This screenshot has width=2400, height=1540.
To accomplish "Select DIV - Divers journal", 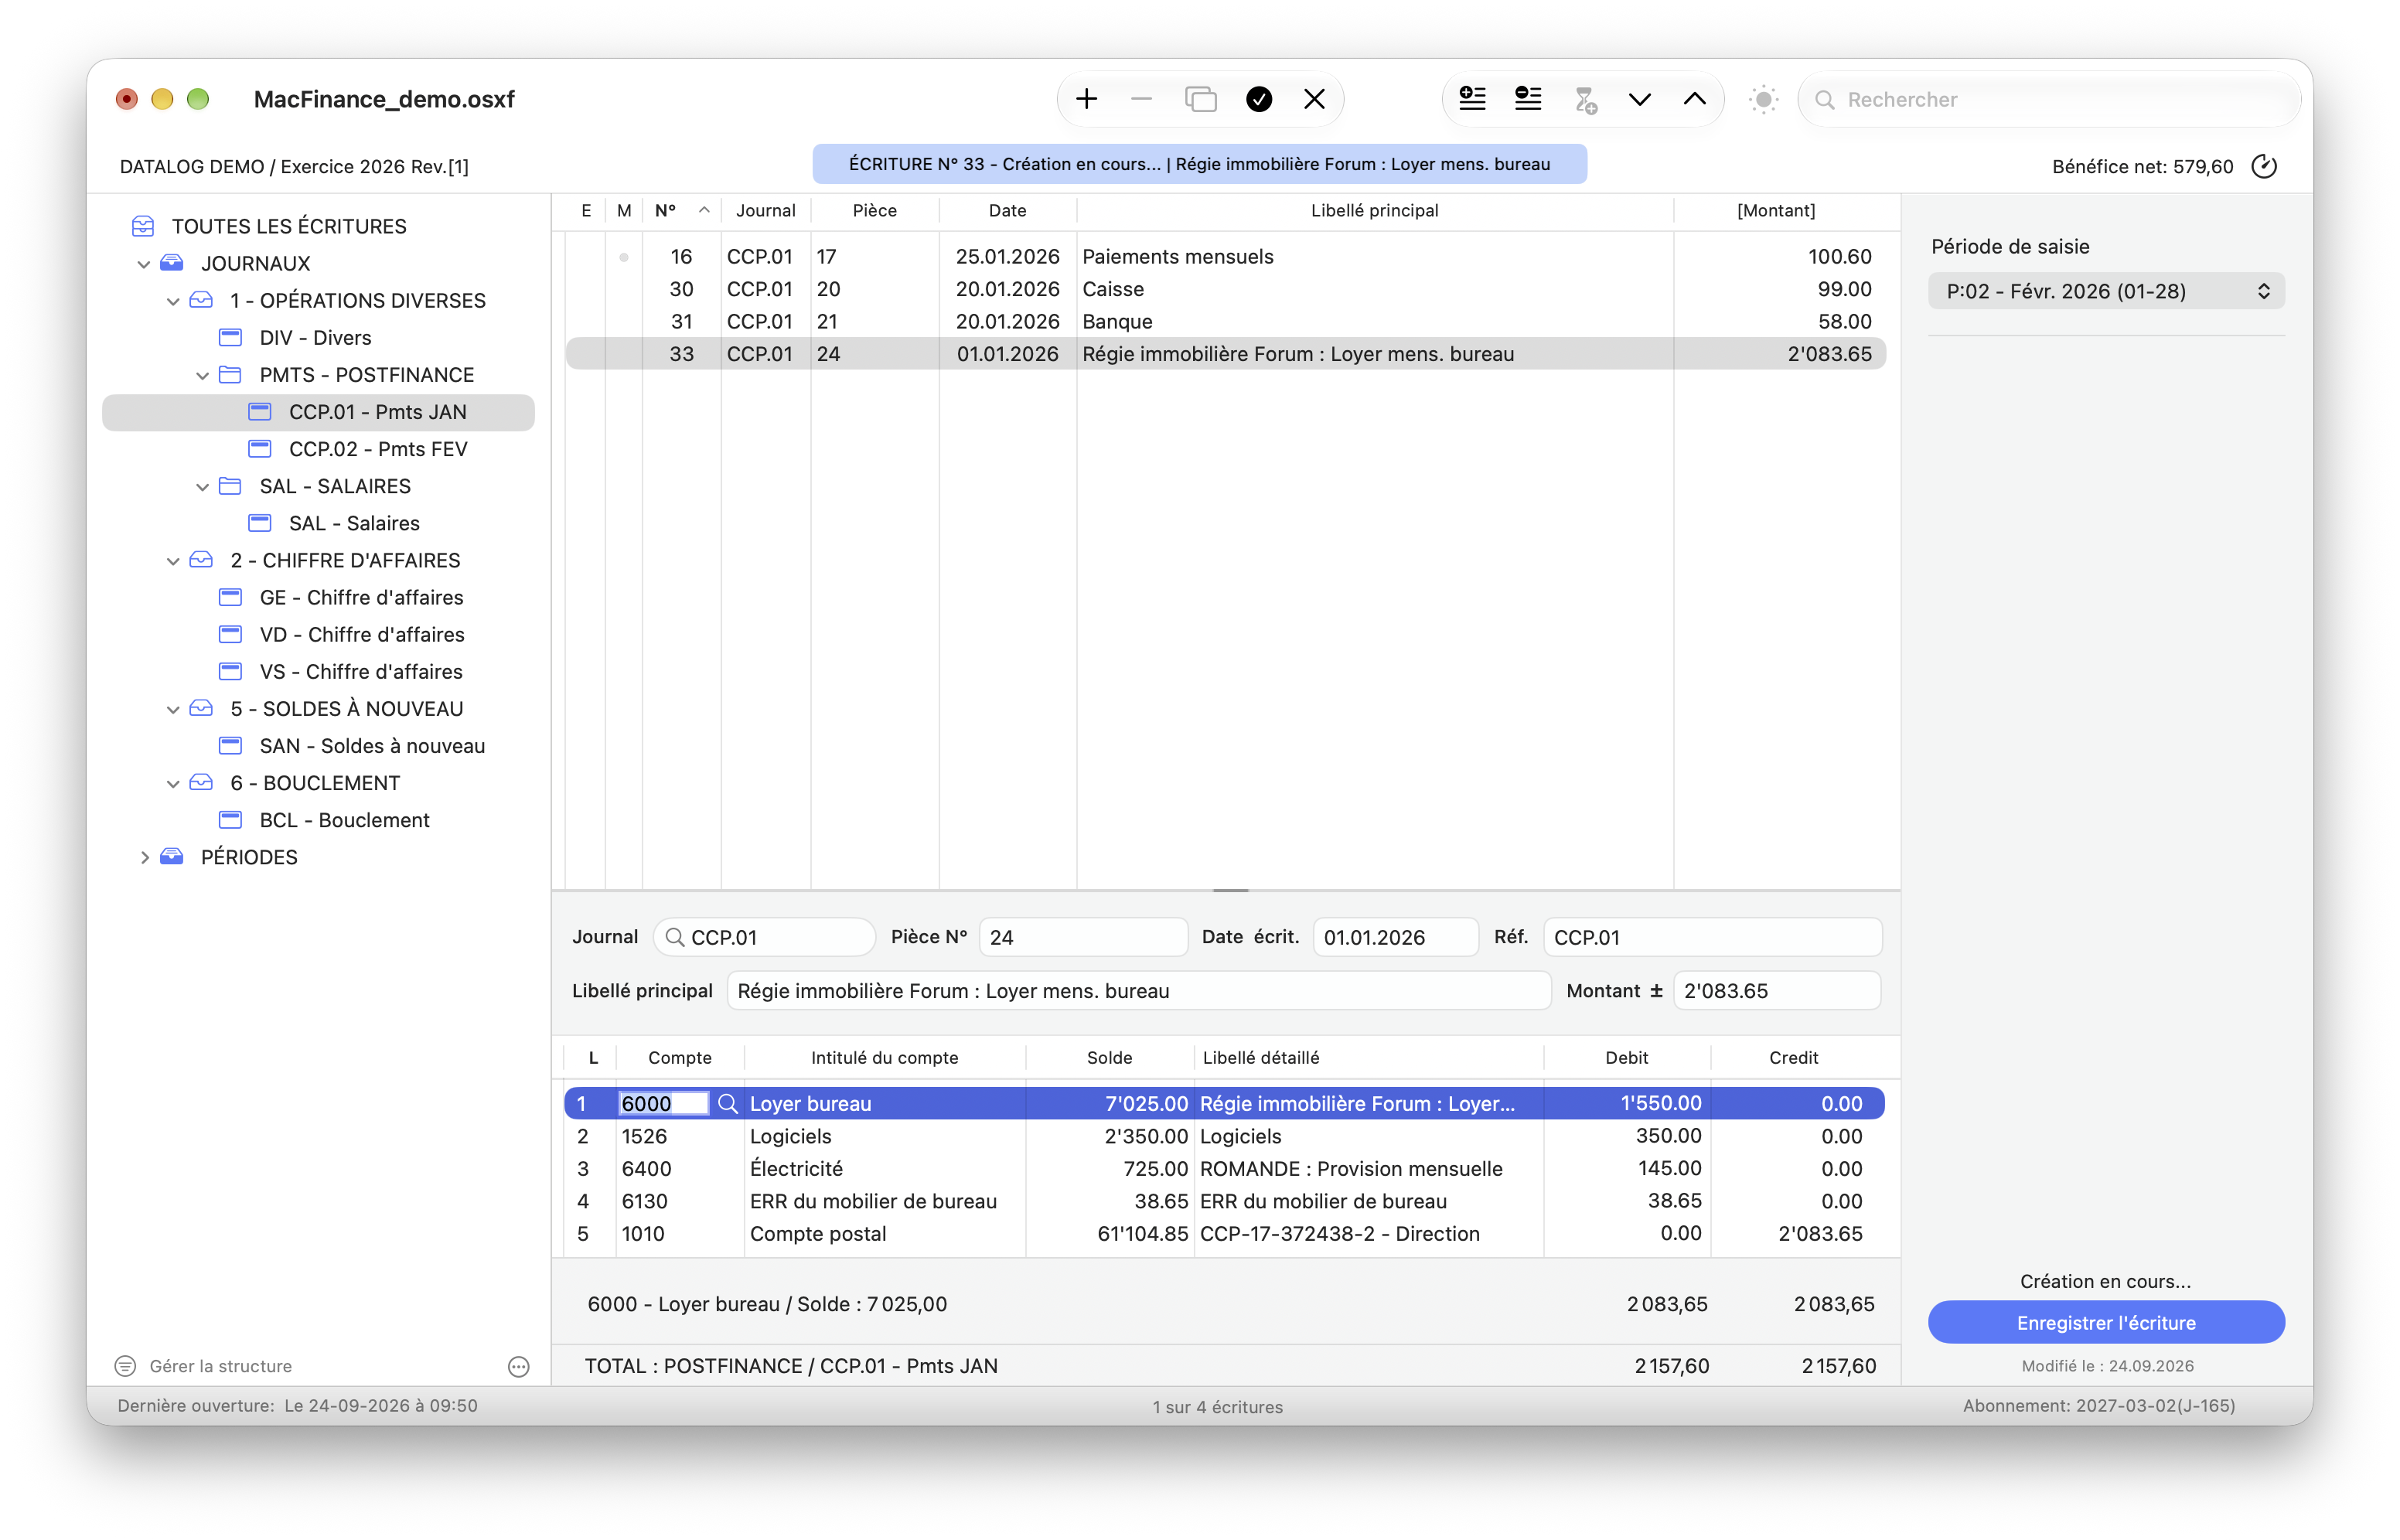I will 315,338.
